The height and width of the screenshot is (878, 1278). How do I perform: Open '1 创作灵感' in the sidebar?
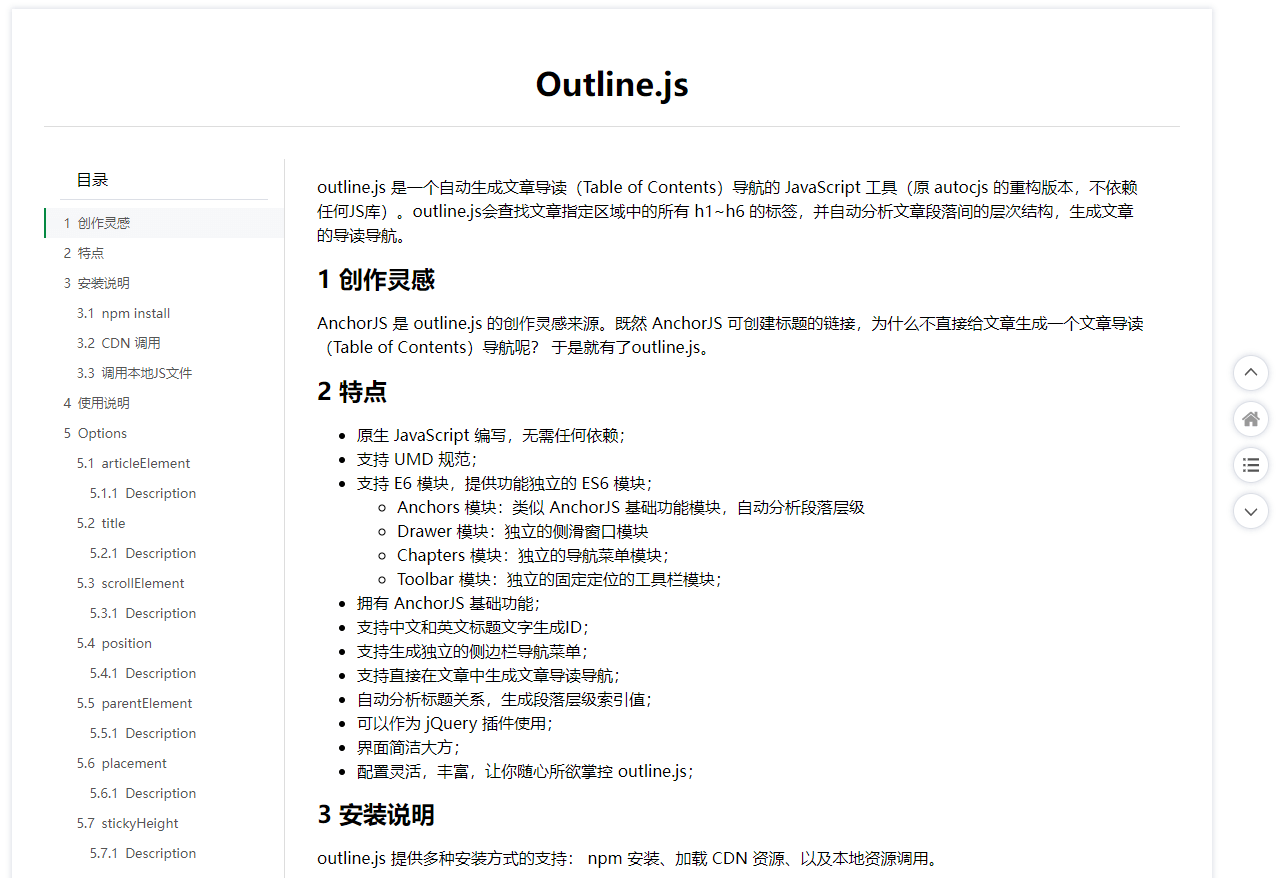point(164,223)
